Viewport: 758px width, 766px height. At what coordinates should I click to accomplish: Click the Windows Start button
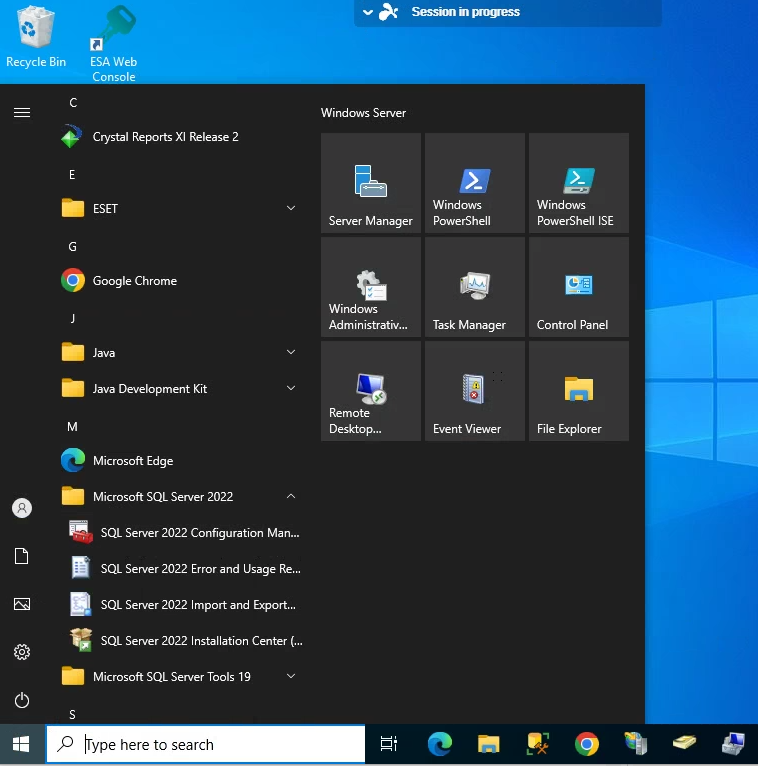[x=21, y=744]
